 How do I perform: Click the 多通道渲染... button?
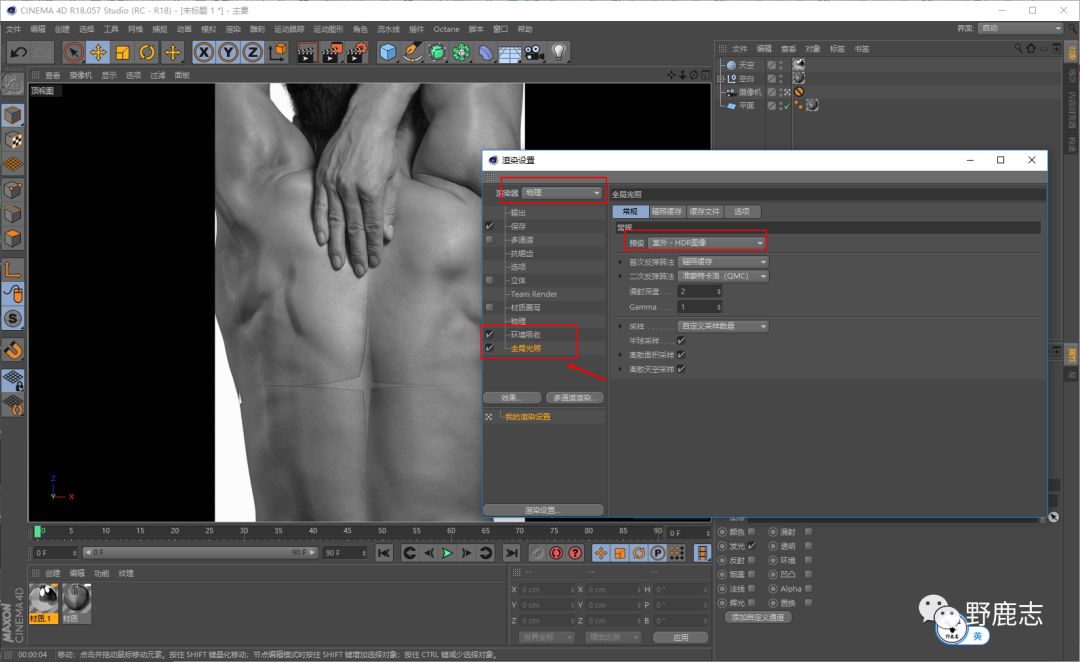(573, 397)
